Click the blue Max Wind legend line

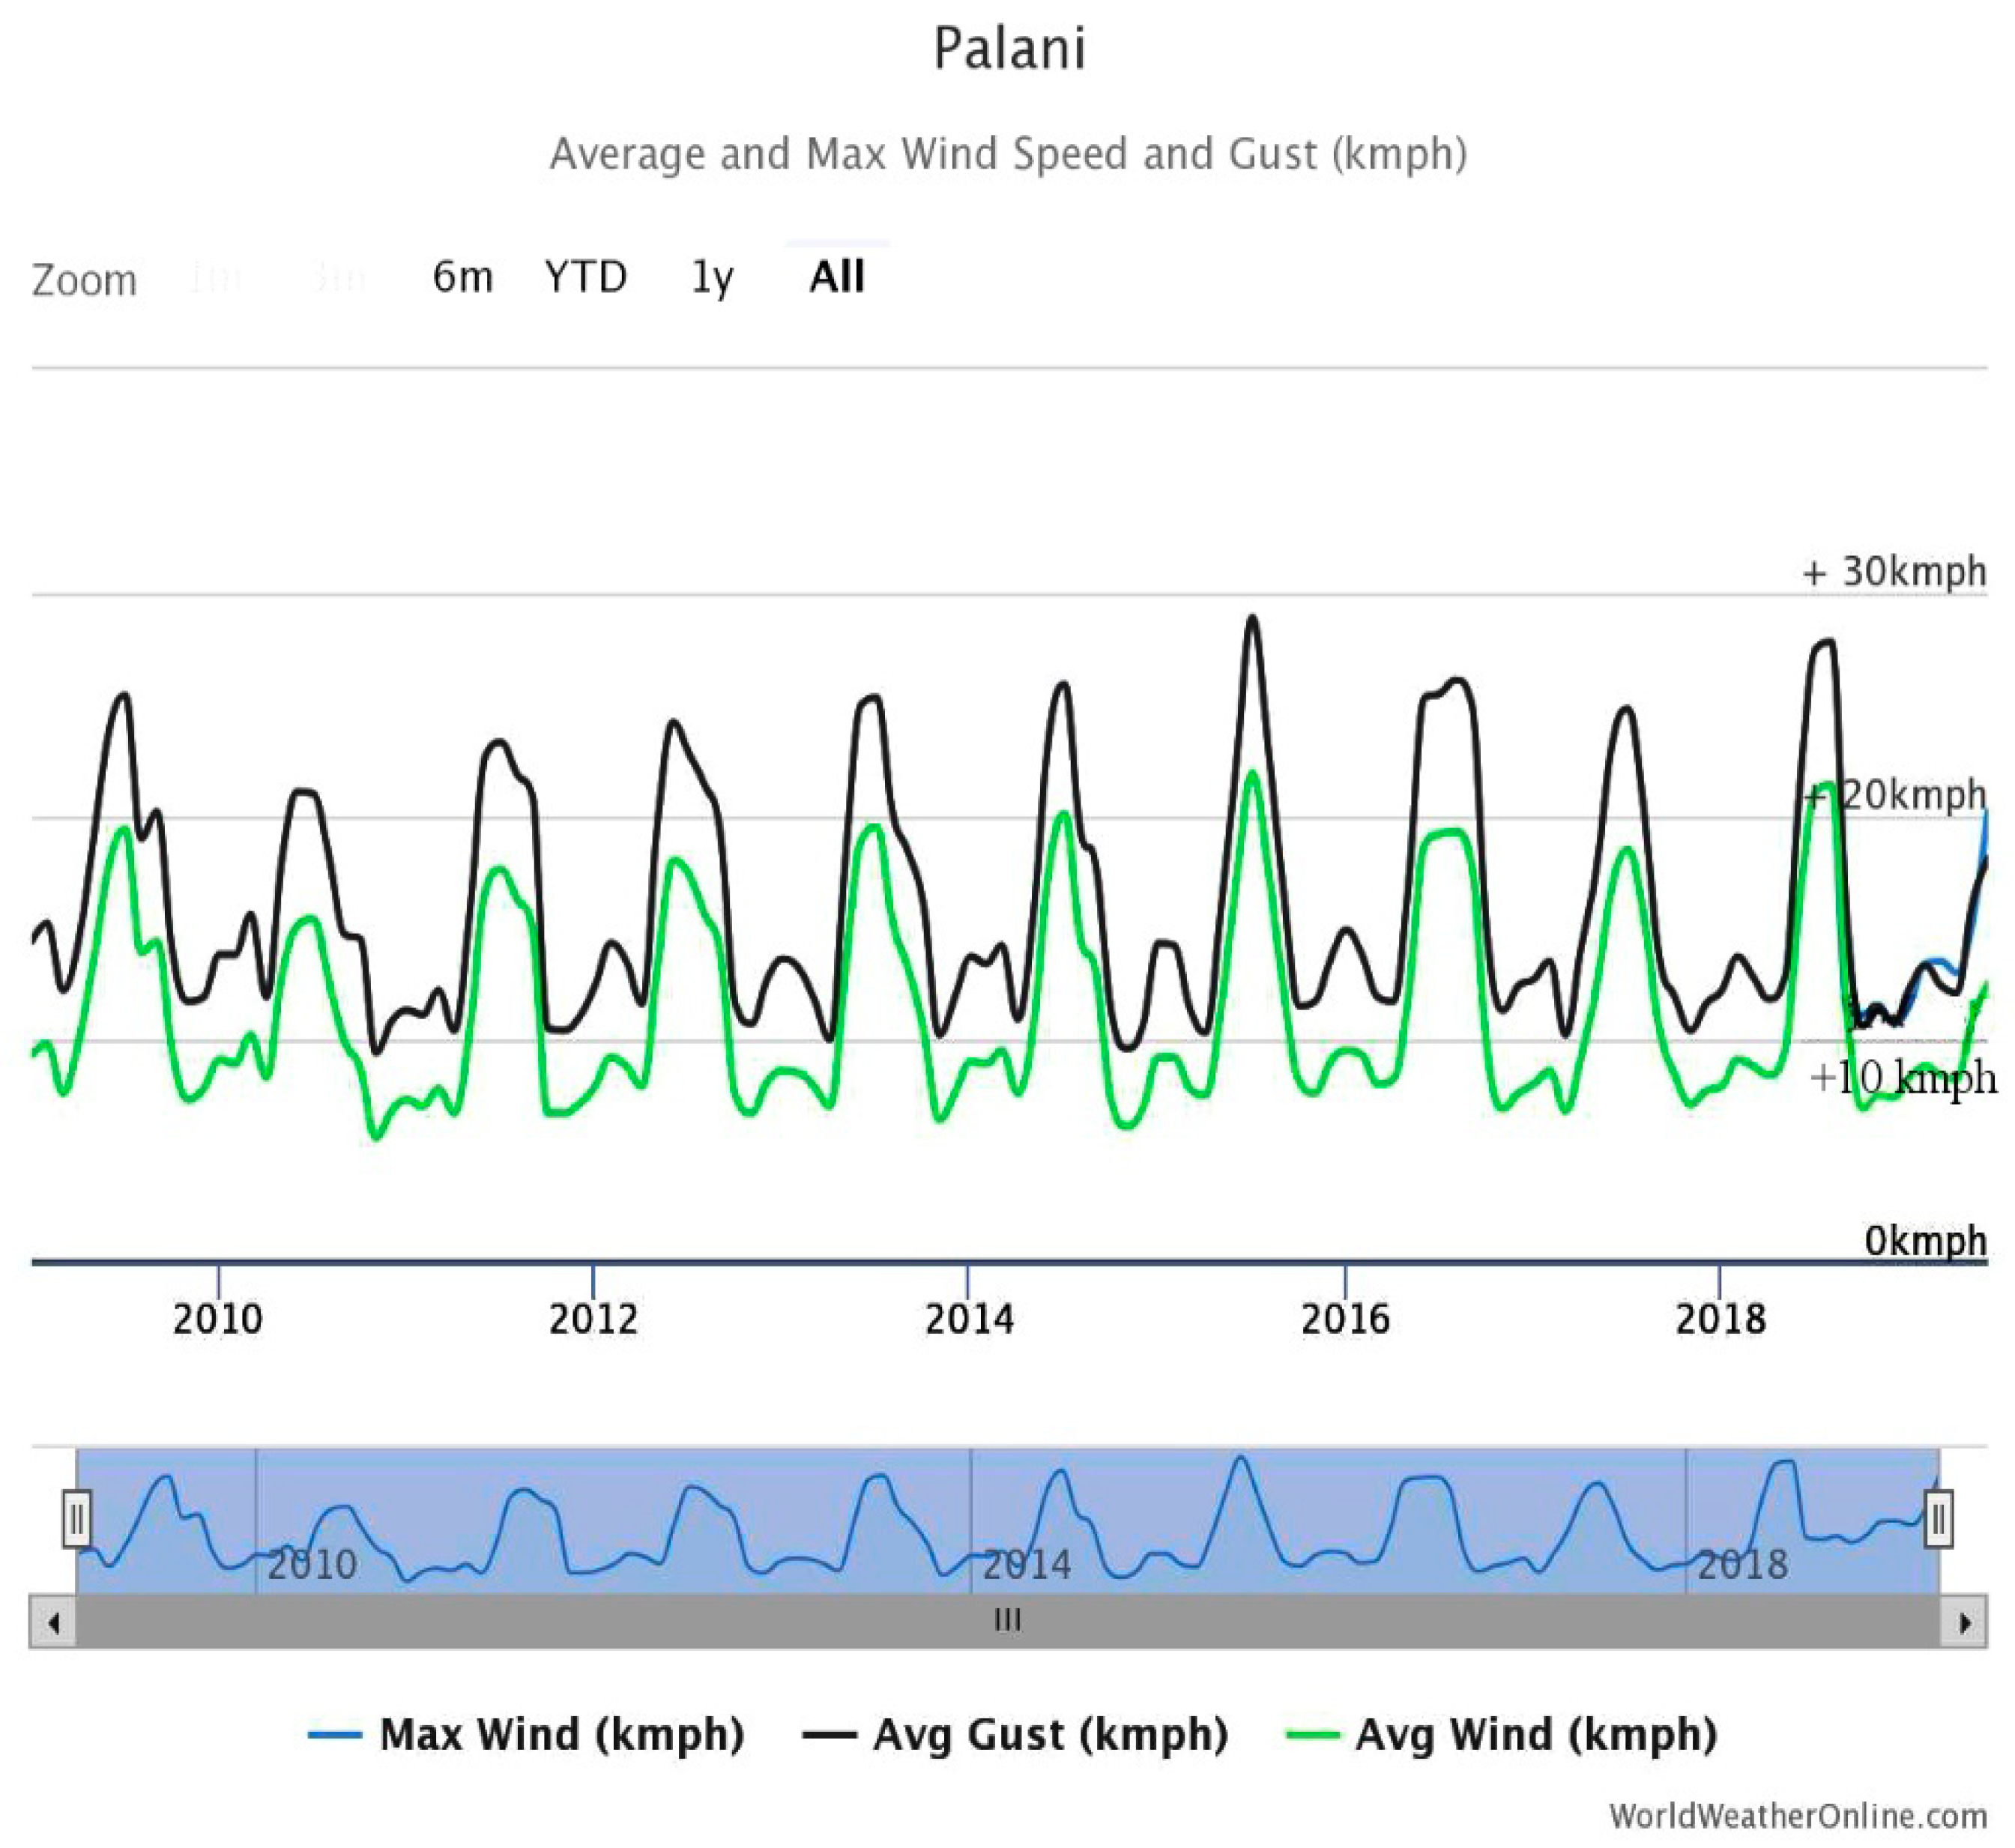coord(335,1735)
